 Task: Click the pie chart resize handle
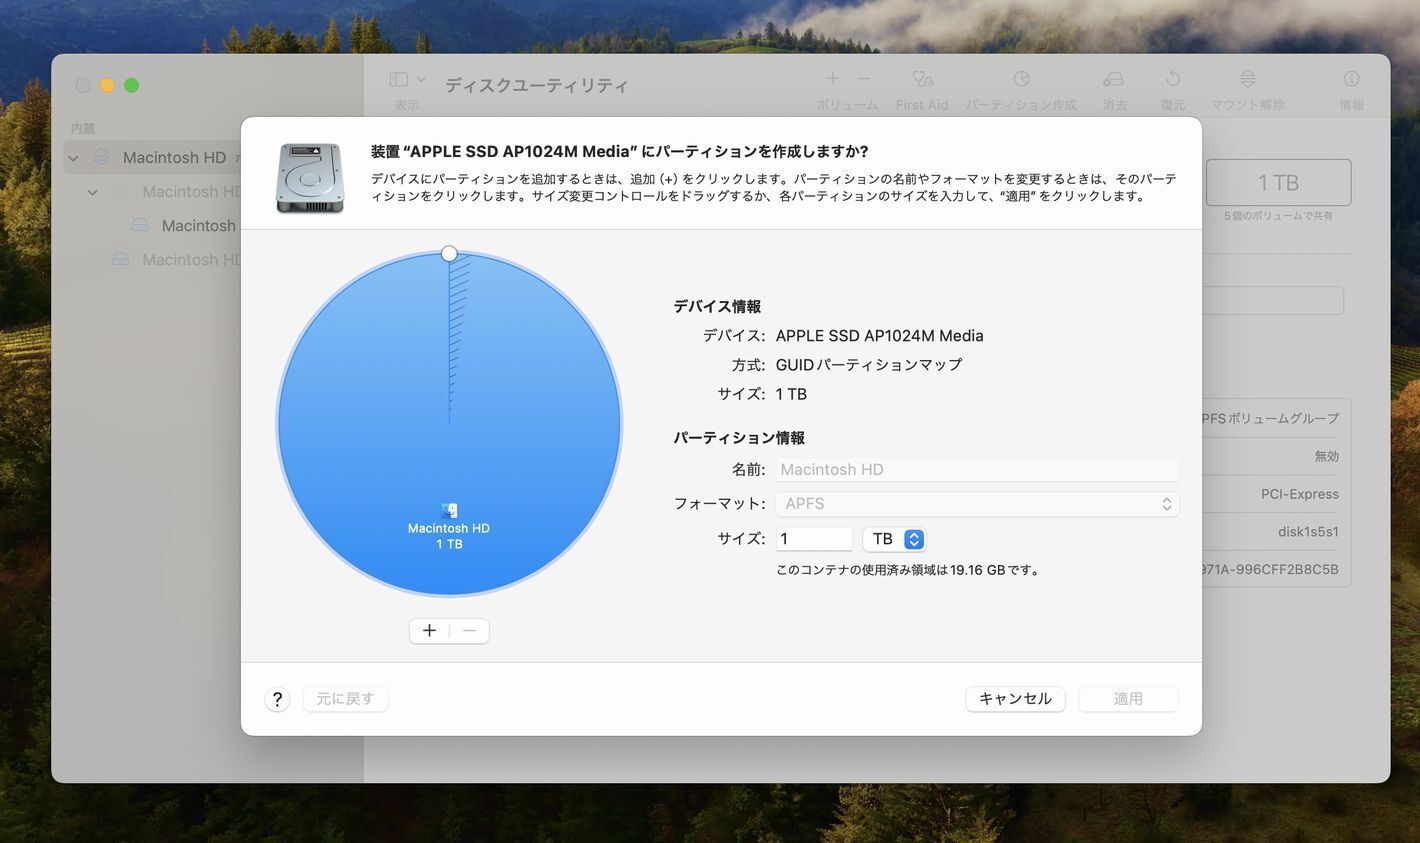coord(449,254)
